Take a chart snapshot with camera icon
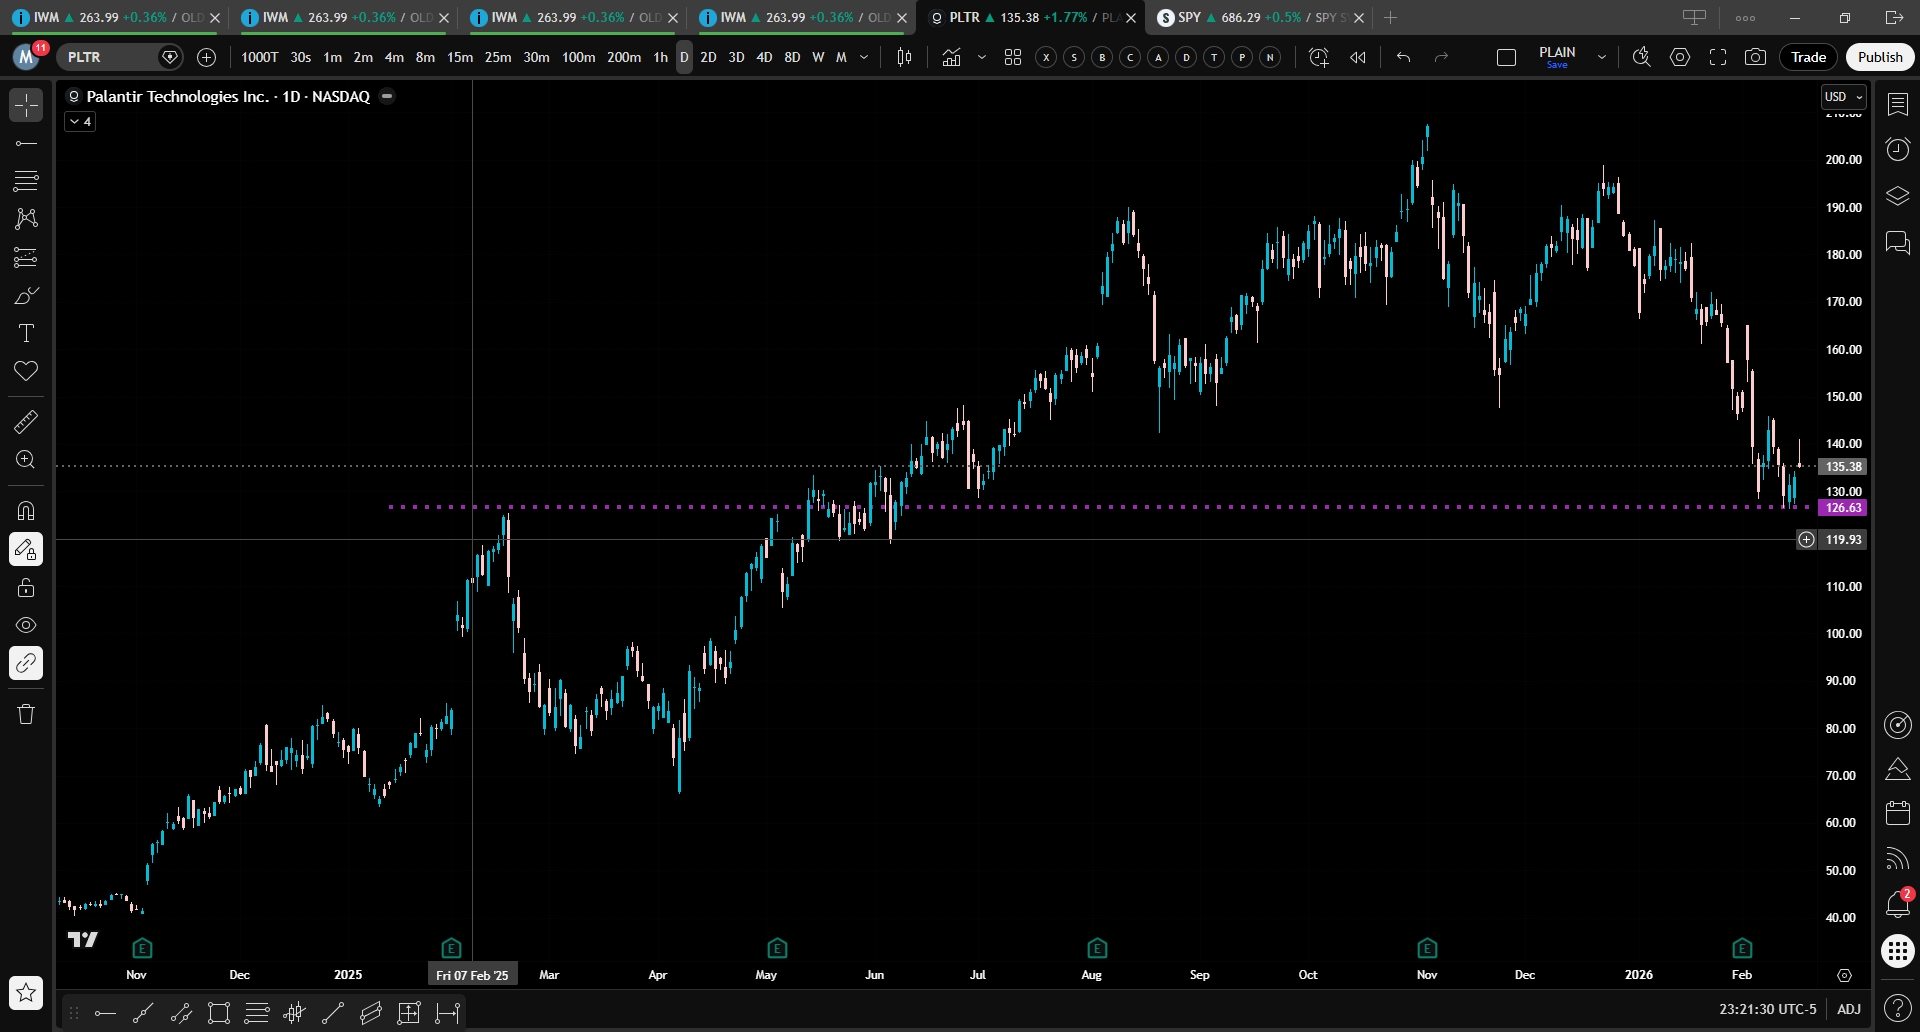The height and width of the screenshot is (1032, 1920). tap(1755, 57)
